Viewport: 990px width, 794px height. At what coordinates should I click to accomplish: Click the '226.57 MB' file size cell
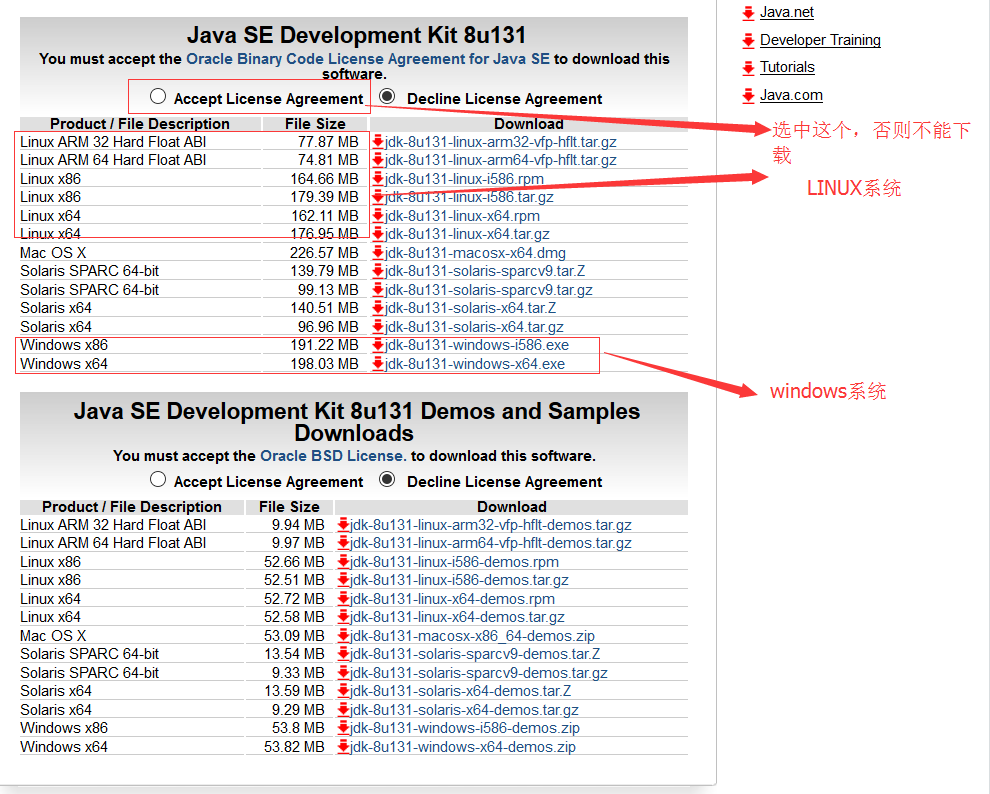(x=324, y=253)
